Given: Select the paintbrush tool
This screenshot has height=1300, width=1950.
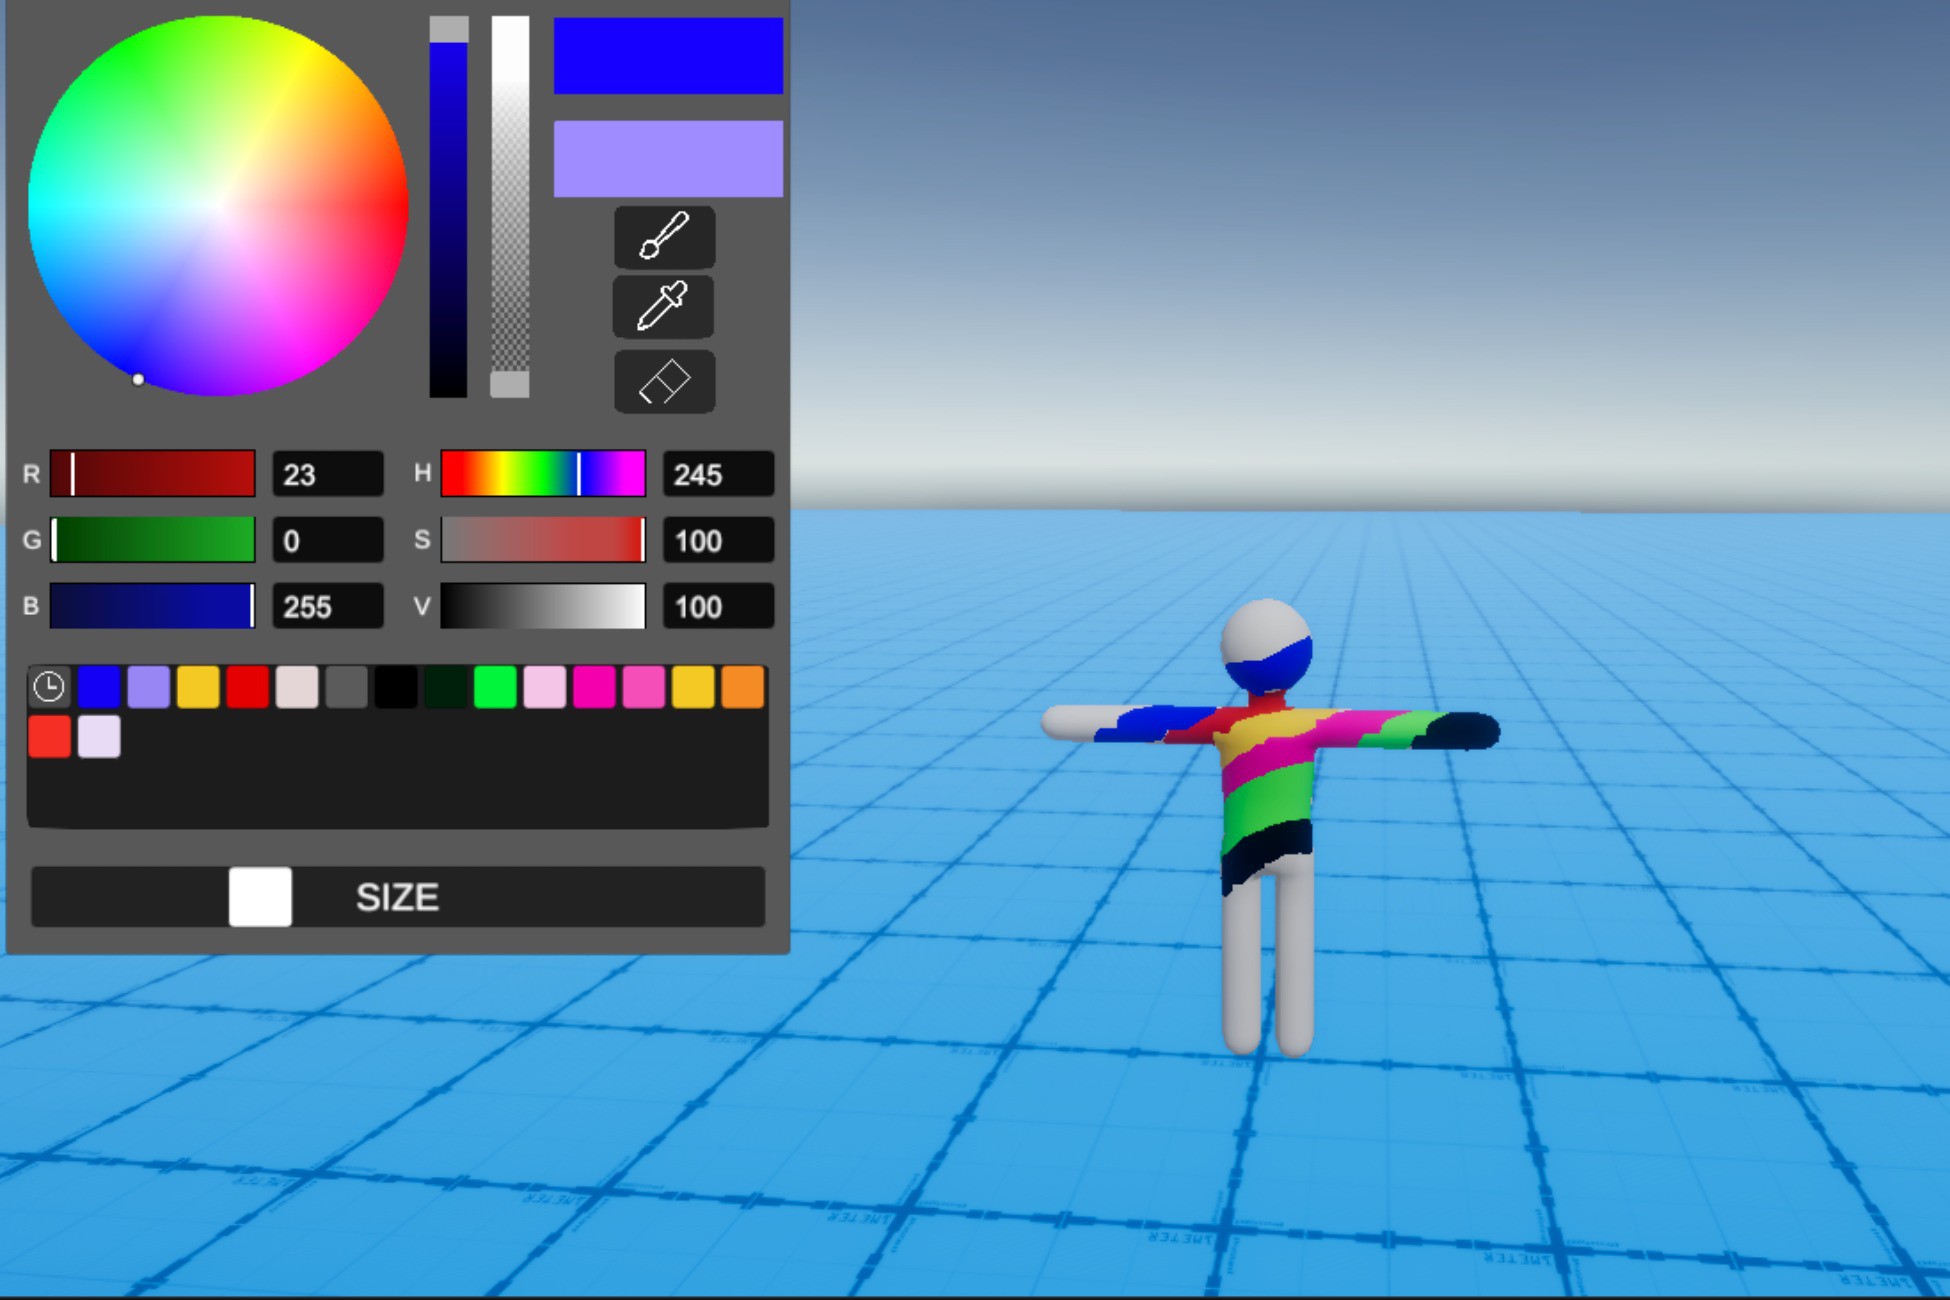Looking at the screenshot, I should 664,237.
